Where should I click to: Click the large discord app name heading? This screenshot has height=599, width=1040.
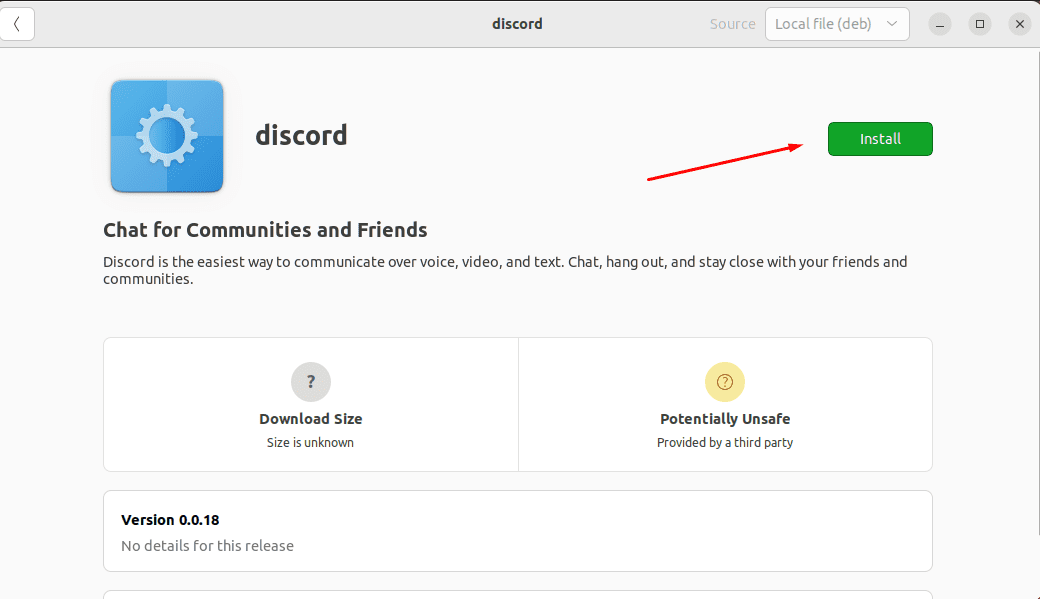301,135
